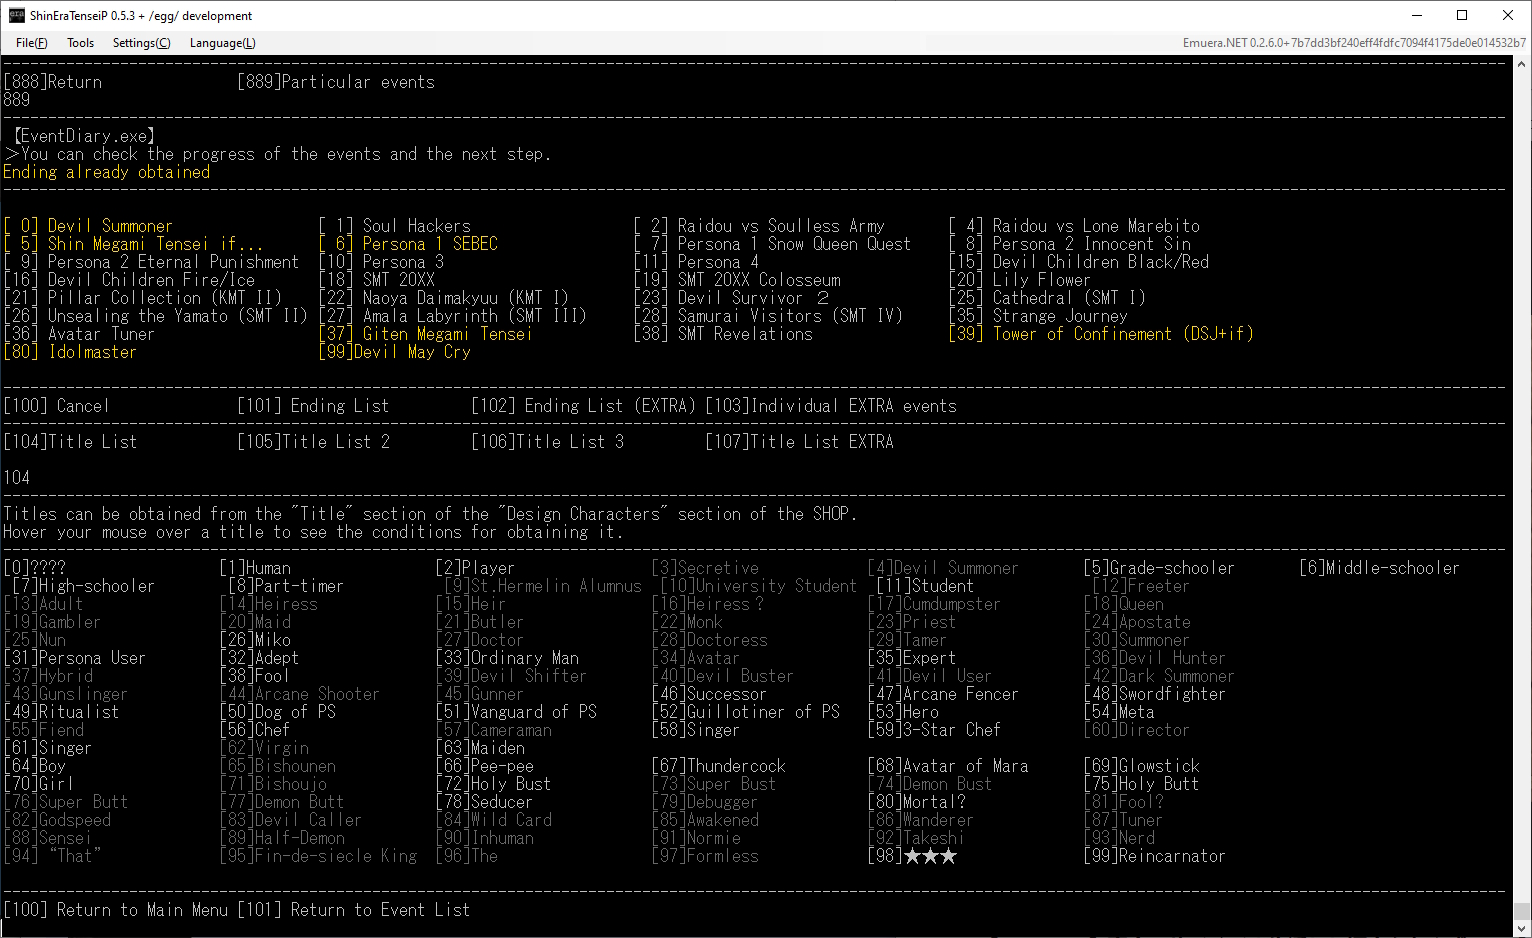Click the vertical scrollbar down arrow
This screenshot has width=1532, height=938.
[x=1522, y=928]
